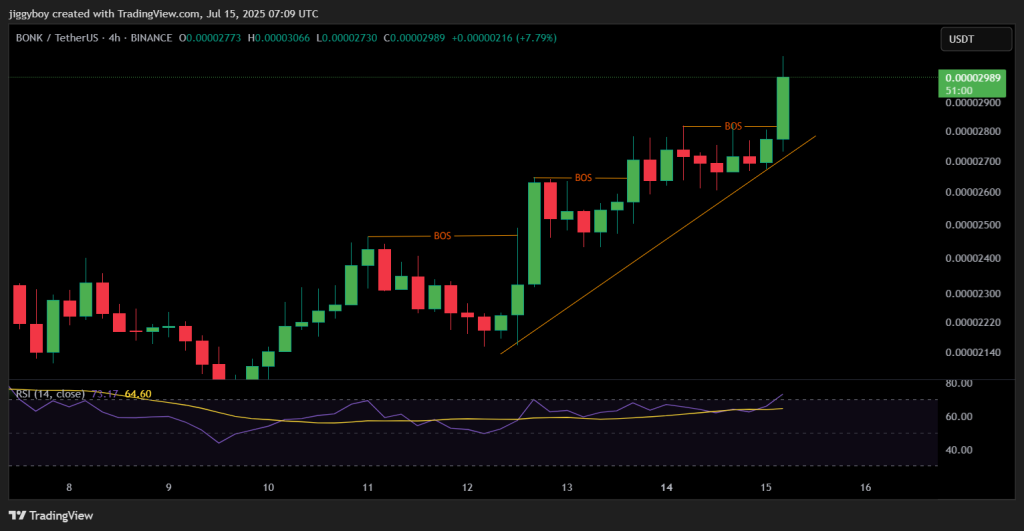The image size is (1024, 531).
Task: Click the latest tall green candle
Action: coord(782,108)
